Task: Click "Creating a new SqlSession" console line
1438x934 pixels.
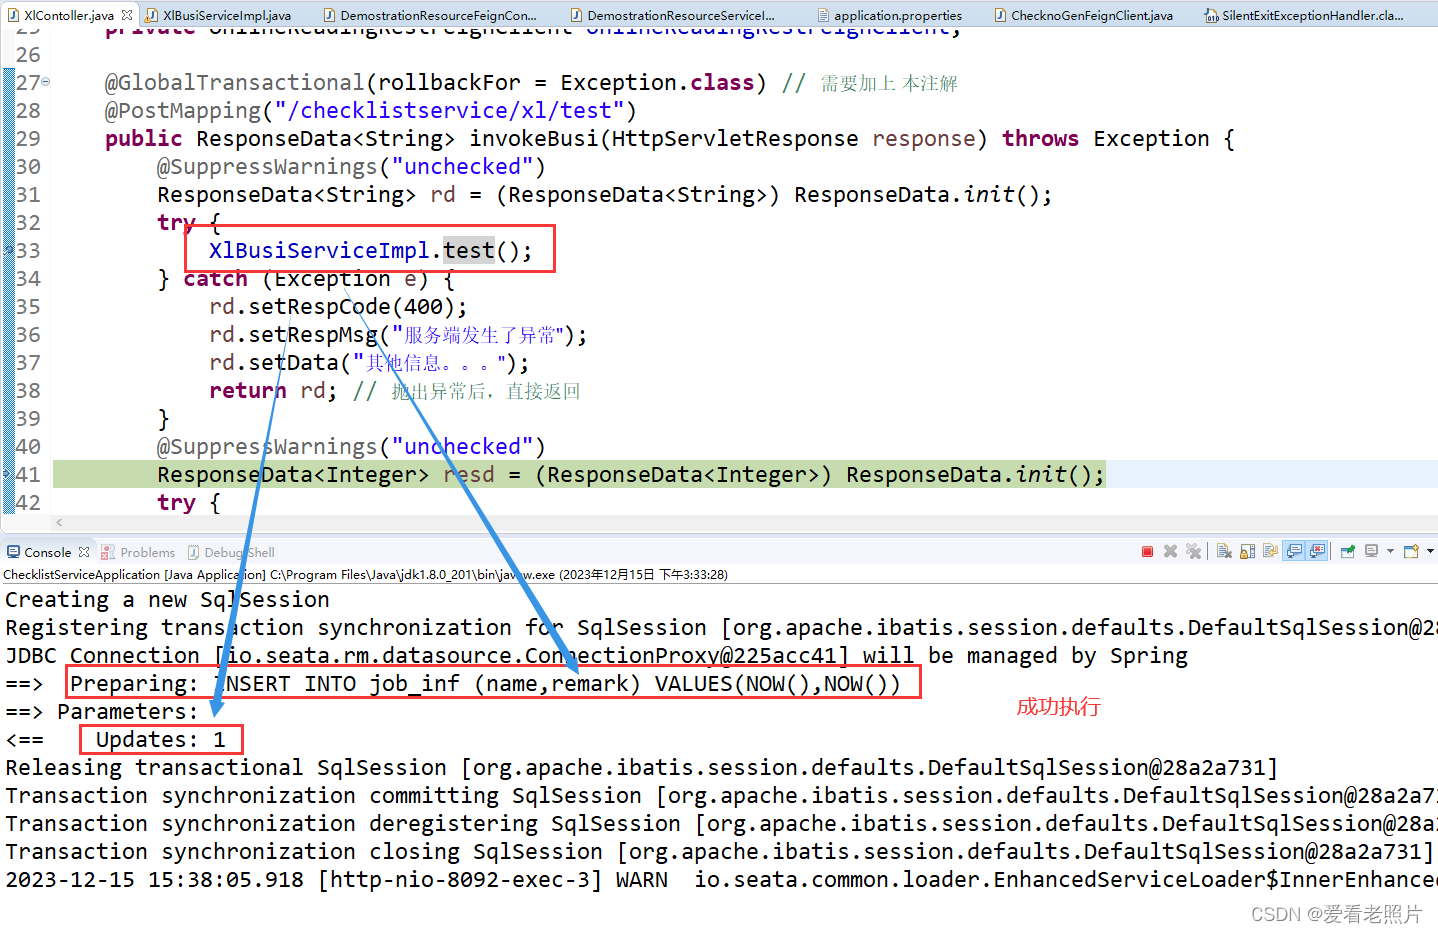Action: click(x=167, y=599)
